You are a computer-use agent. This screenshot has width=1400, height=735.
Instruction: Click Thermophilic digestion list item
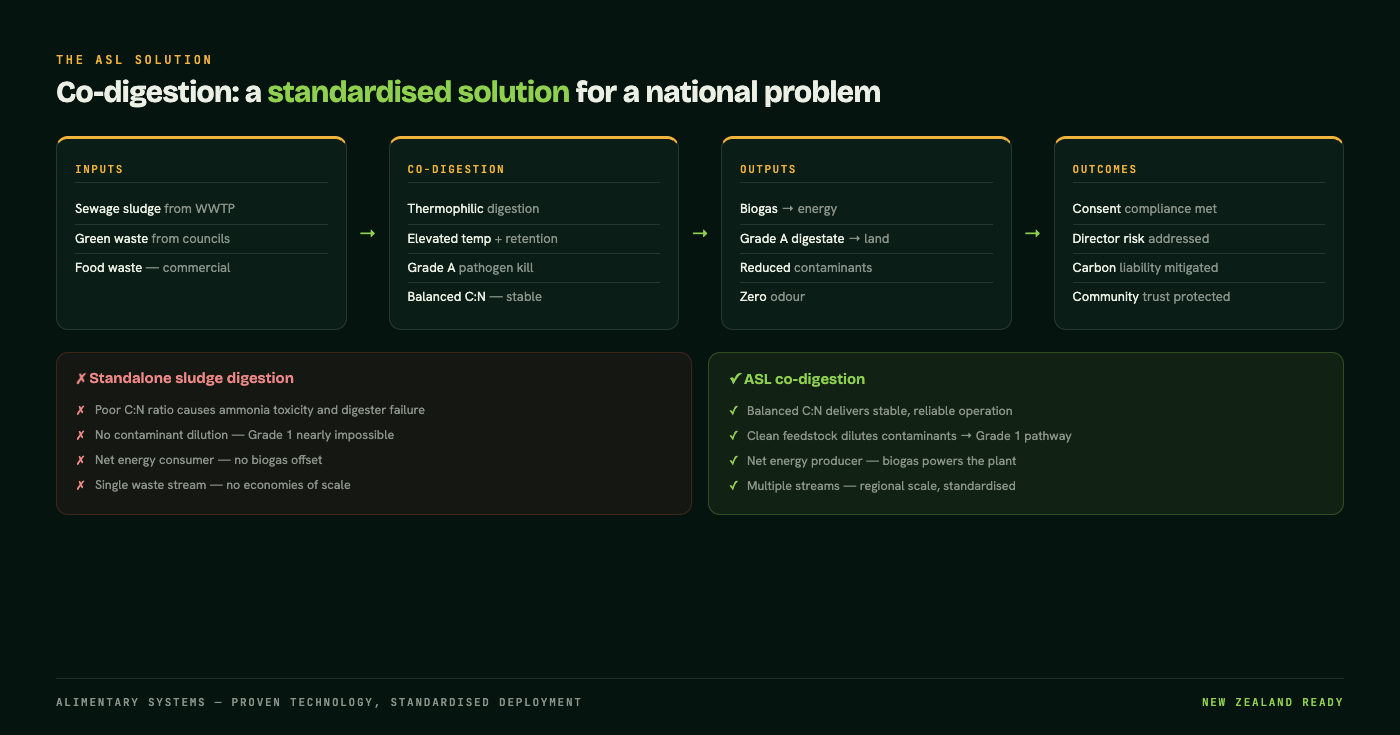point(533,209)
